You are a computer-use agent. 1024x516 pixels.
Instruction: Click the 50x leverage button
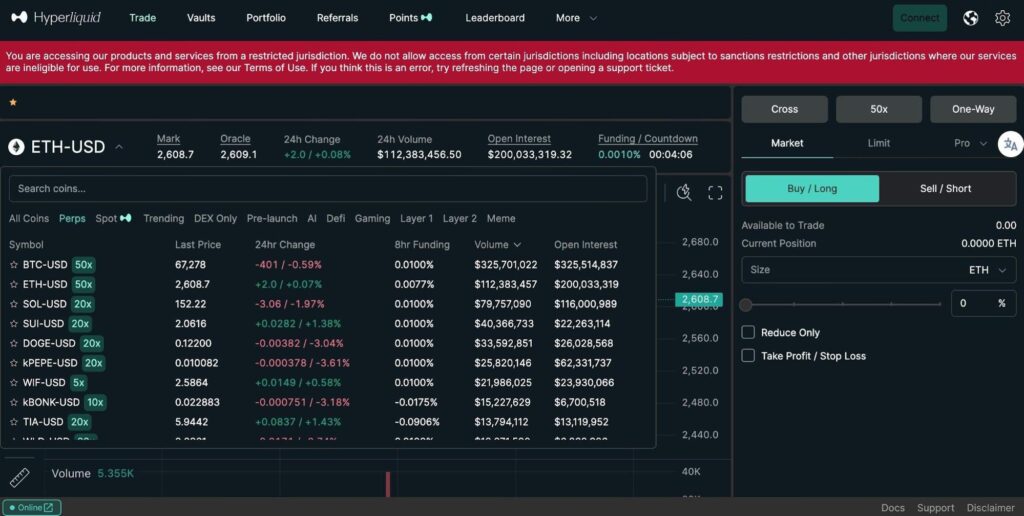coord(878,109)
